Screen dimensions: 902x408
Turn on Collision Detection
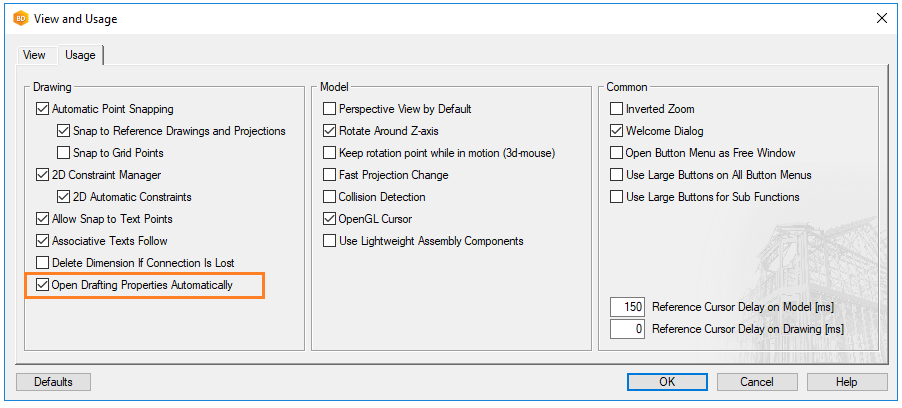(330, 197)
